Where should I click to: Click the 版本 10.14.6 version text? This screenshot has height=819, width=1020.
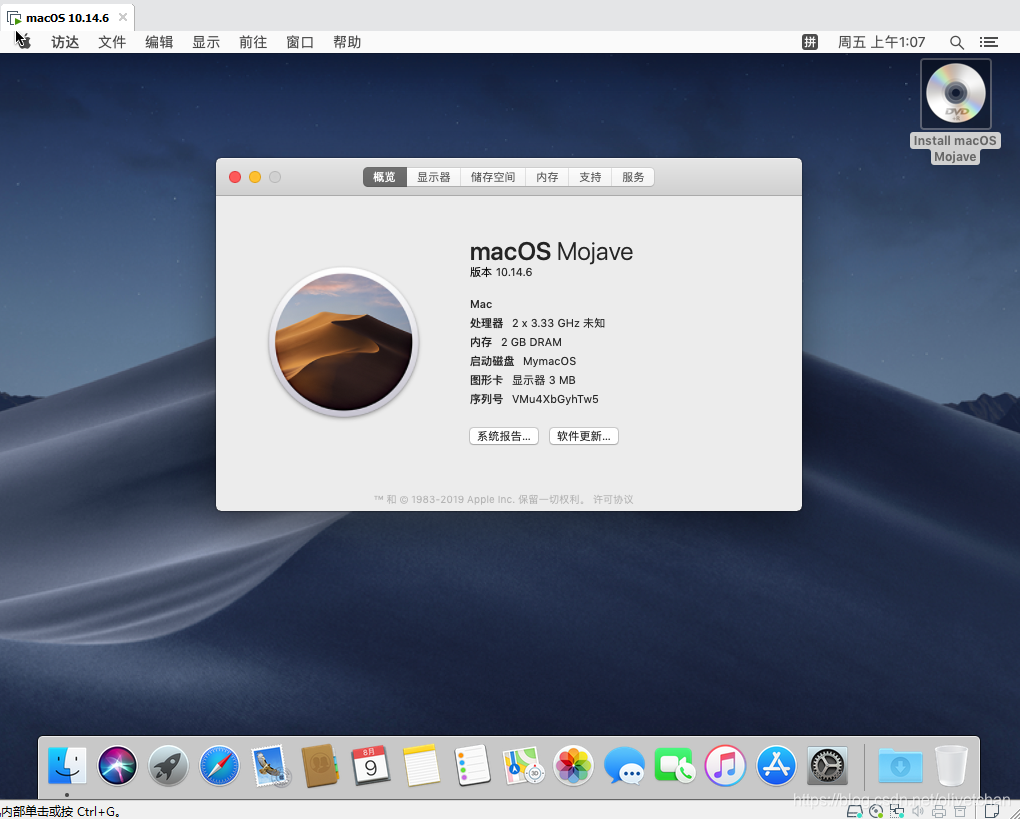501,272
